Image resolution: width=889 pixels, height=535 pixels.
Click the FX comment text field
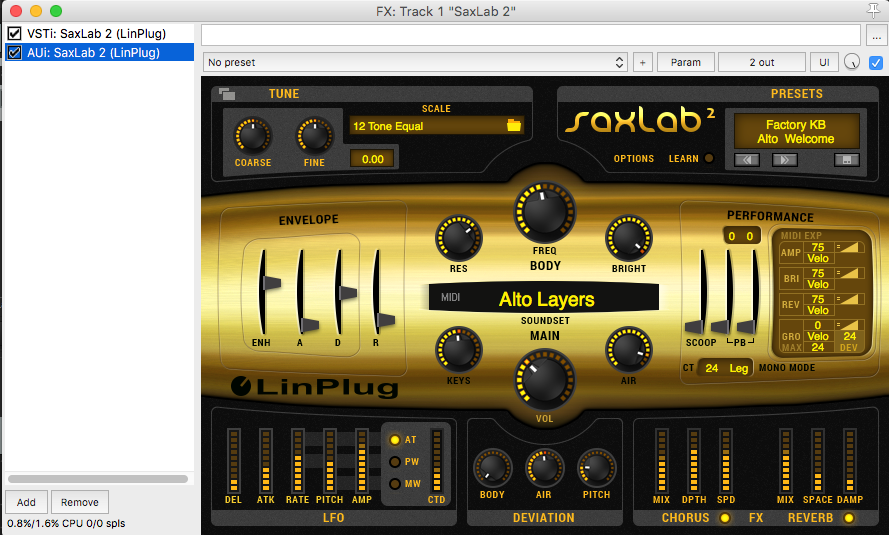[x=531, y=35]
